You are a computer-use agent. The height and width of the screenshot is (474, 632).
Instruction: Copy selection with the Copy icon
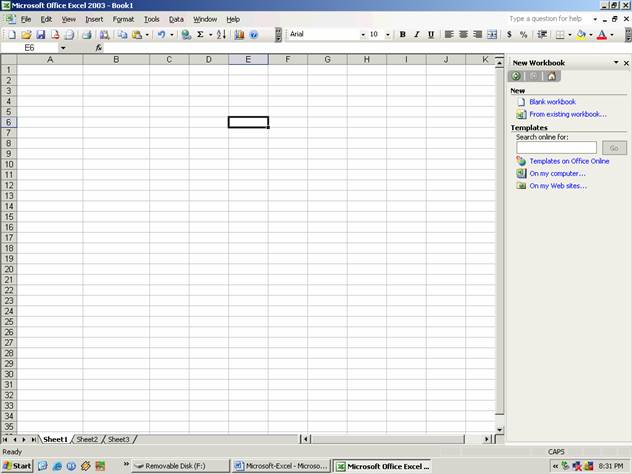pyautogui.click(x=122, y=35)
